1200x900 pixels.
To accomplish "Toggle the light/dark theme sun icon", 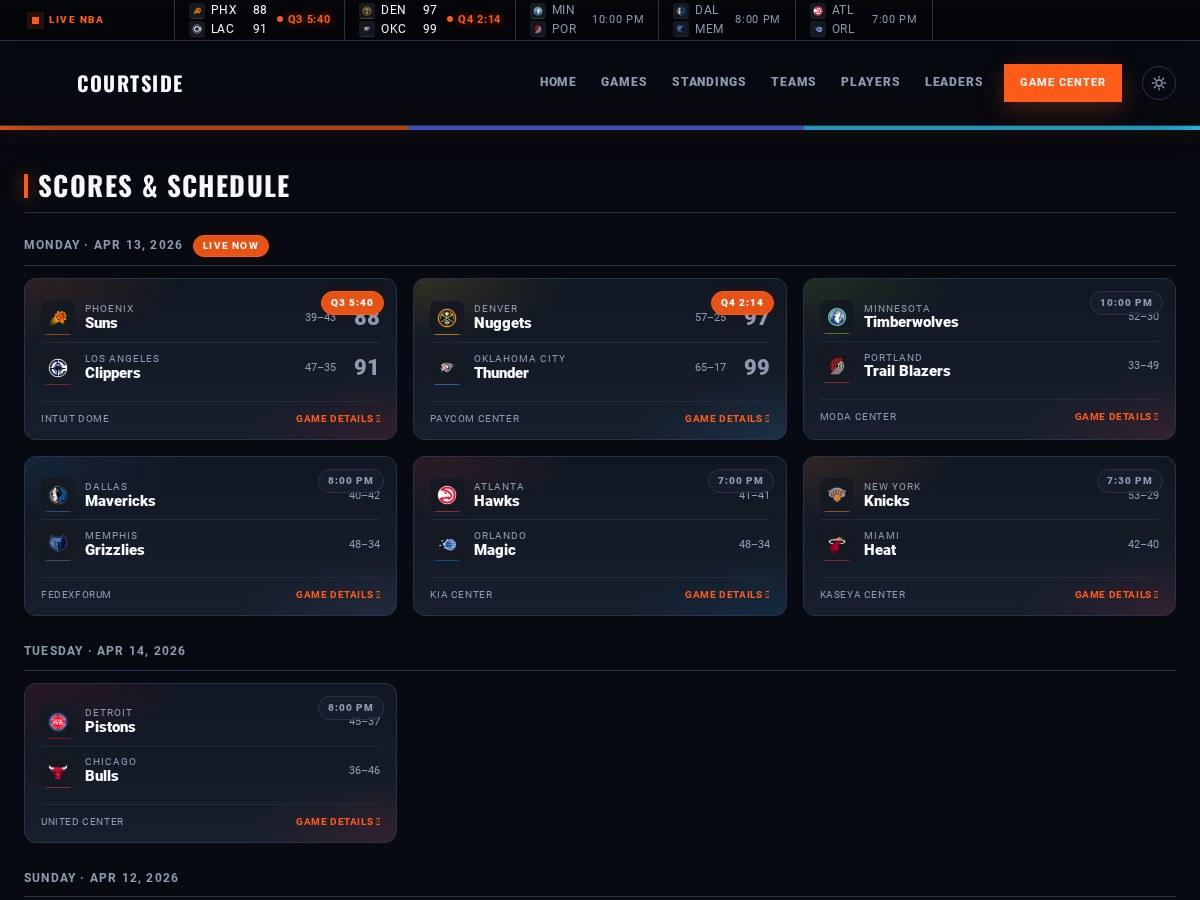I will [1159, 83].
